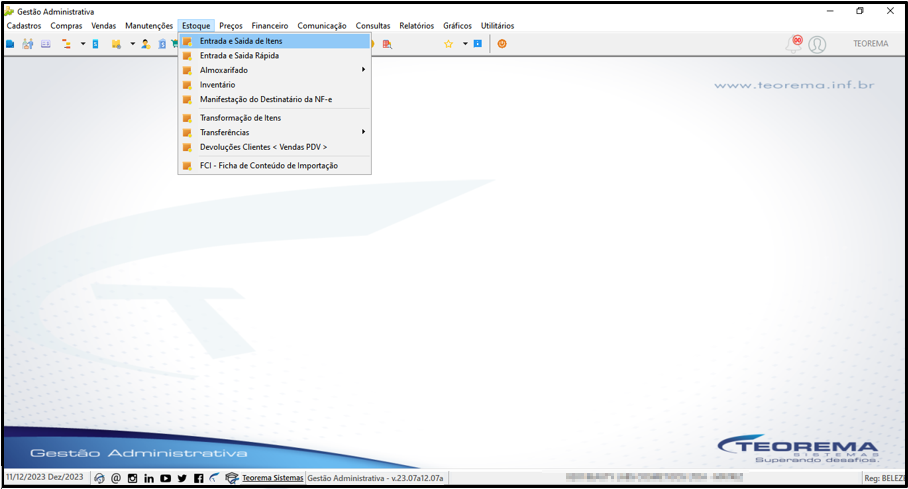Screen dimensions: 908x489
Task: Open the Preços menu
Action: (230, 25)
